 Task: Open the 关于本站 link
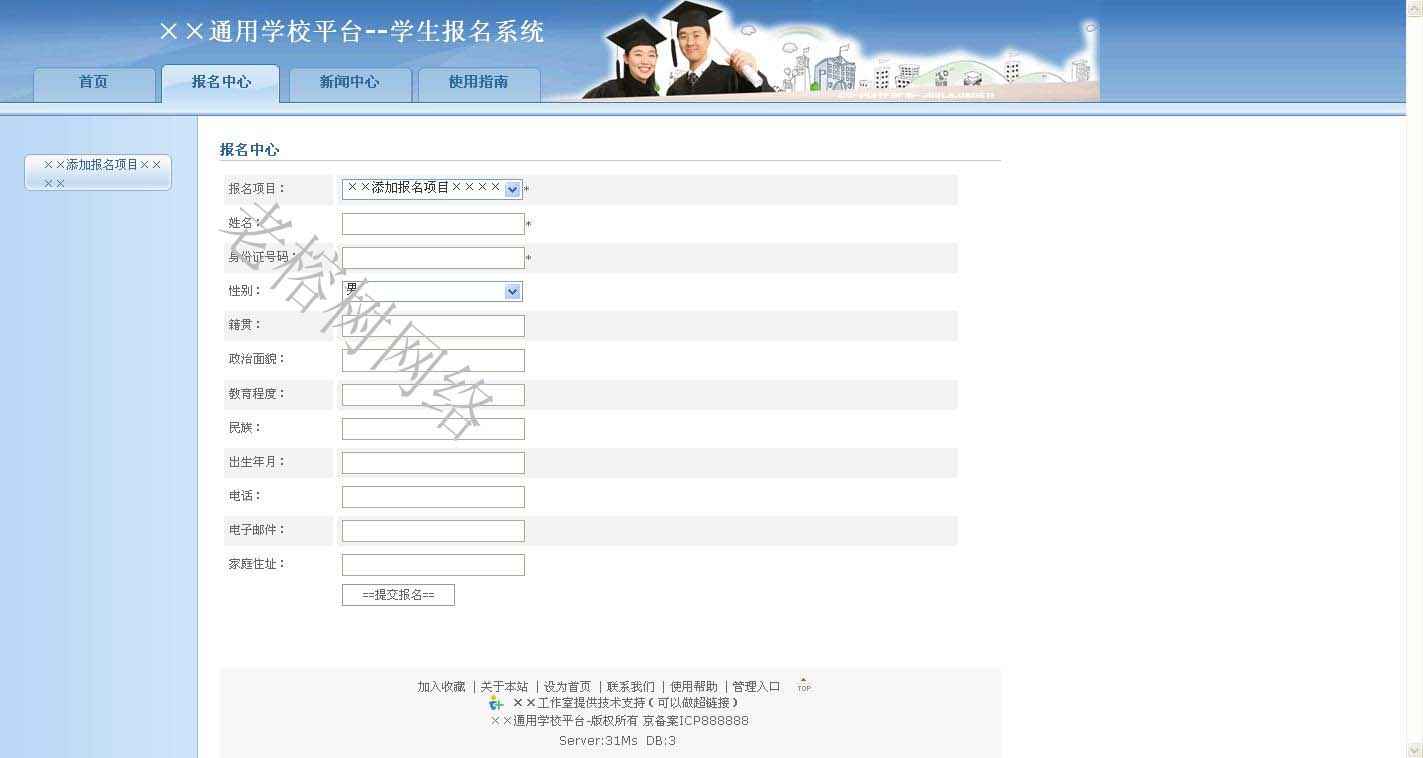click(x=504, y=687)
